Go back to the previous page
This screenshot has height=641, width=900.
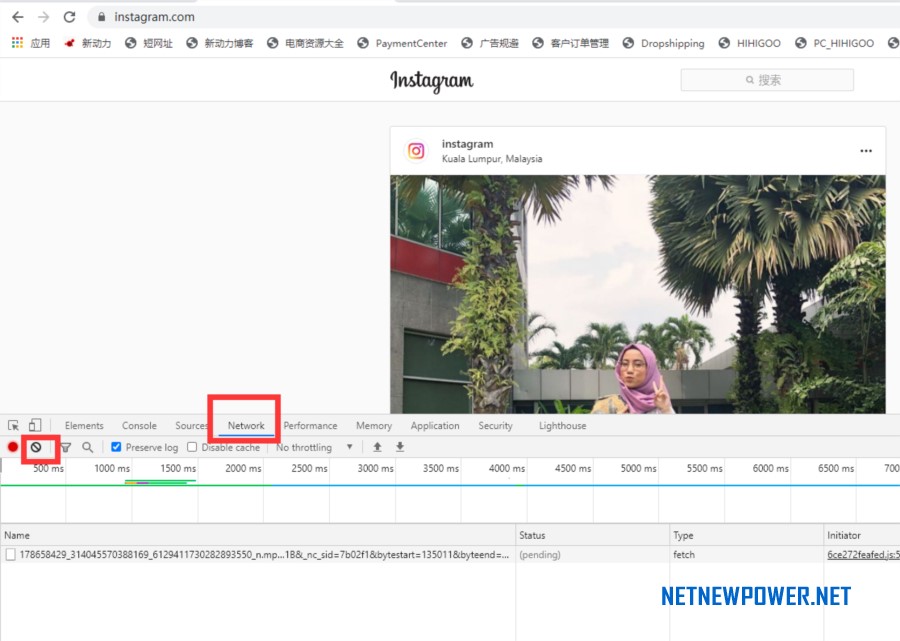[18, 17]
